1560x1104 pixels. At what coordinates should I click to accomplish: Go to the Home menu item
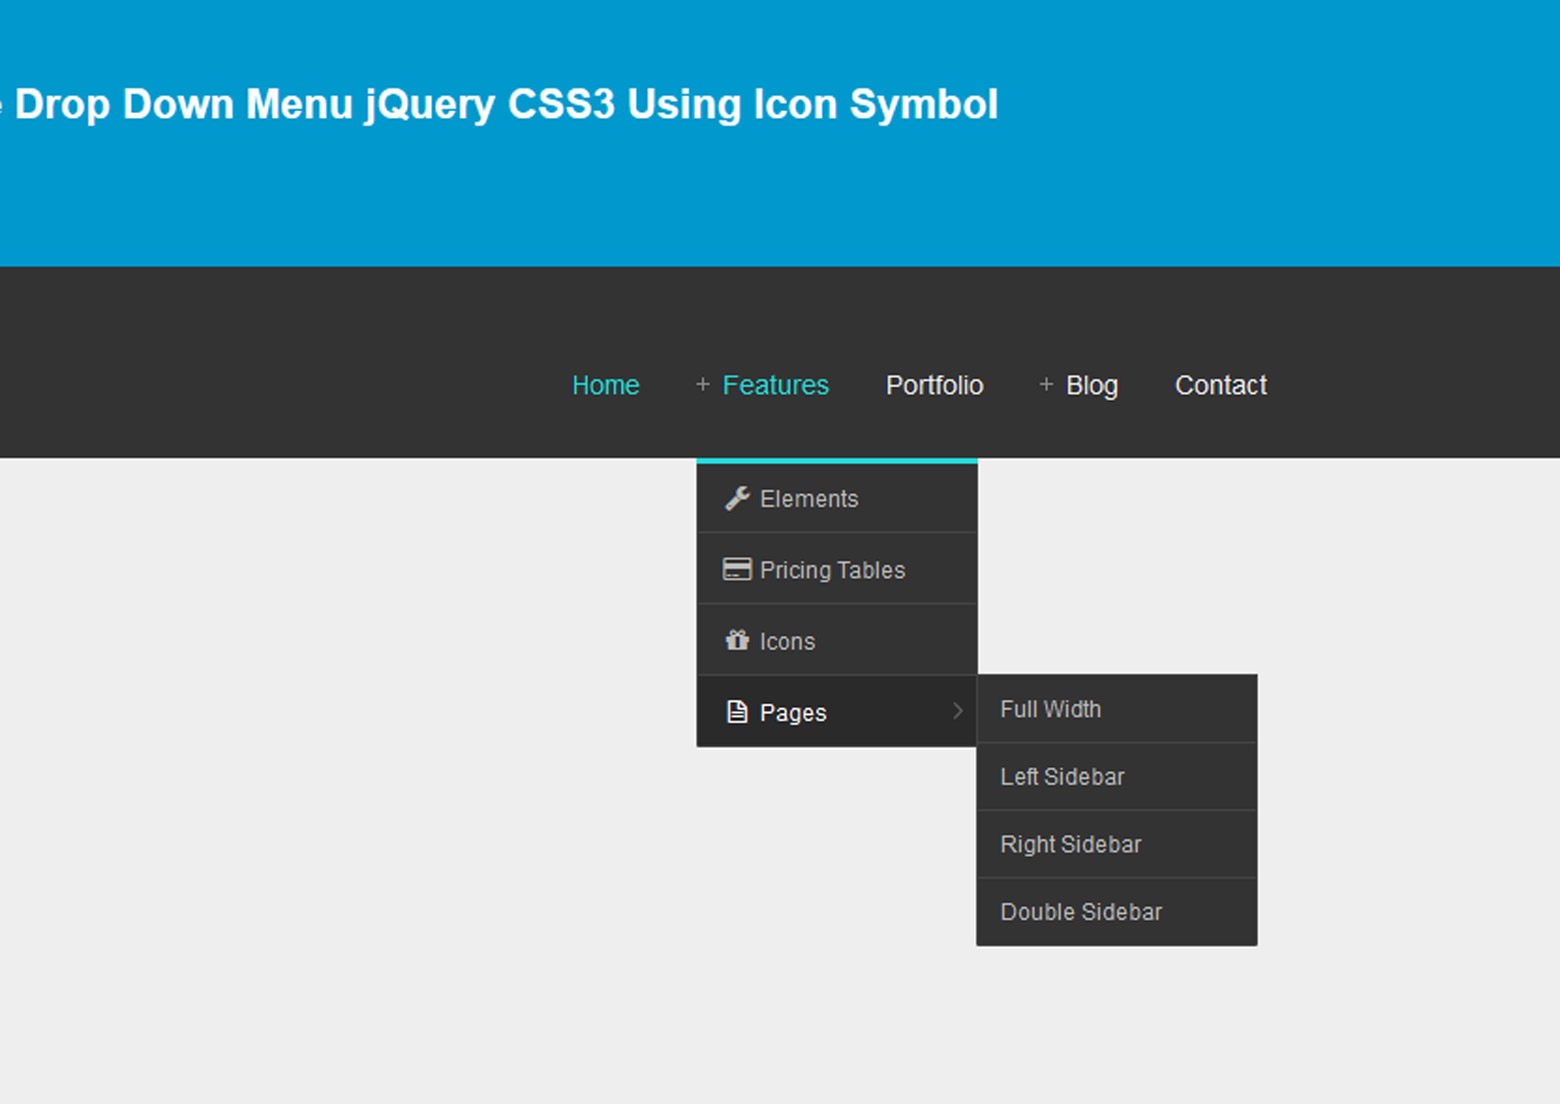pyautogui.click(x=605, y=385)
